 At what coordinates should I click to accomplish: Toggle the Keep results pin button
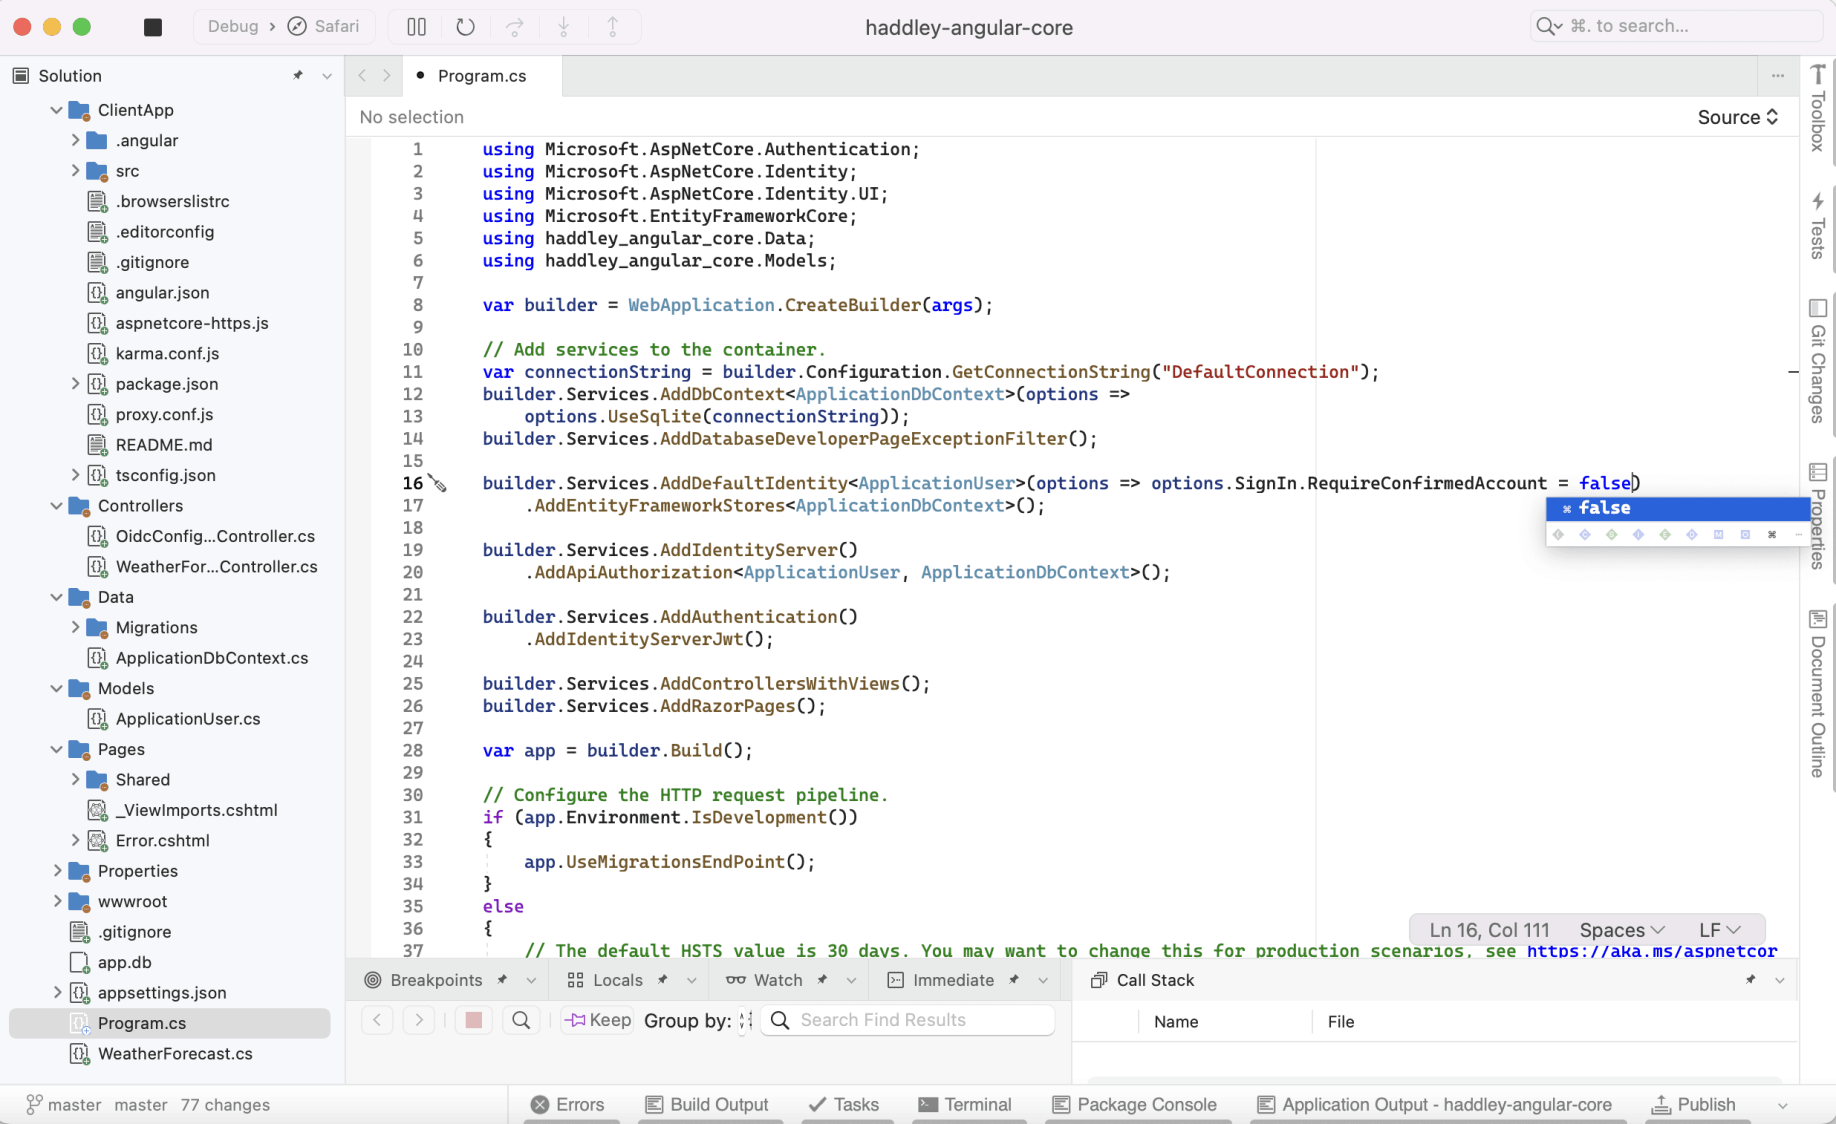pos(598,1020)
